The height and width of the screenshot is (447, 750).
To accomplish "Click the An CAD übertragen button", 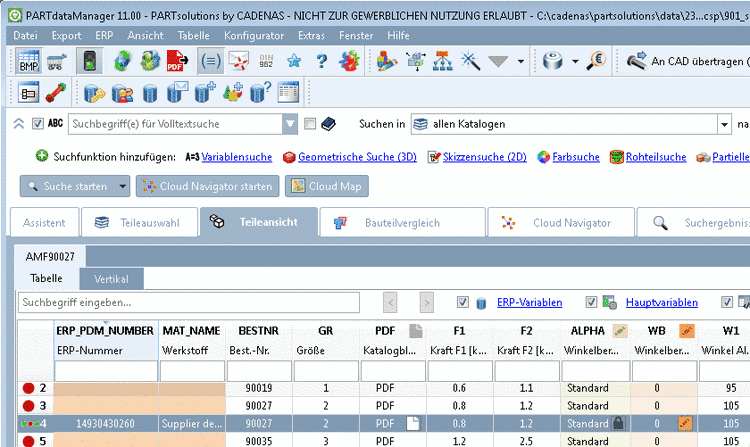I will pos(687,61).
